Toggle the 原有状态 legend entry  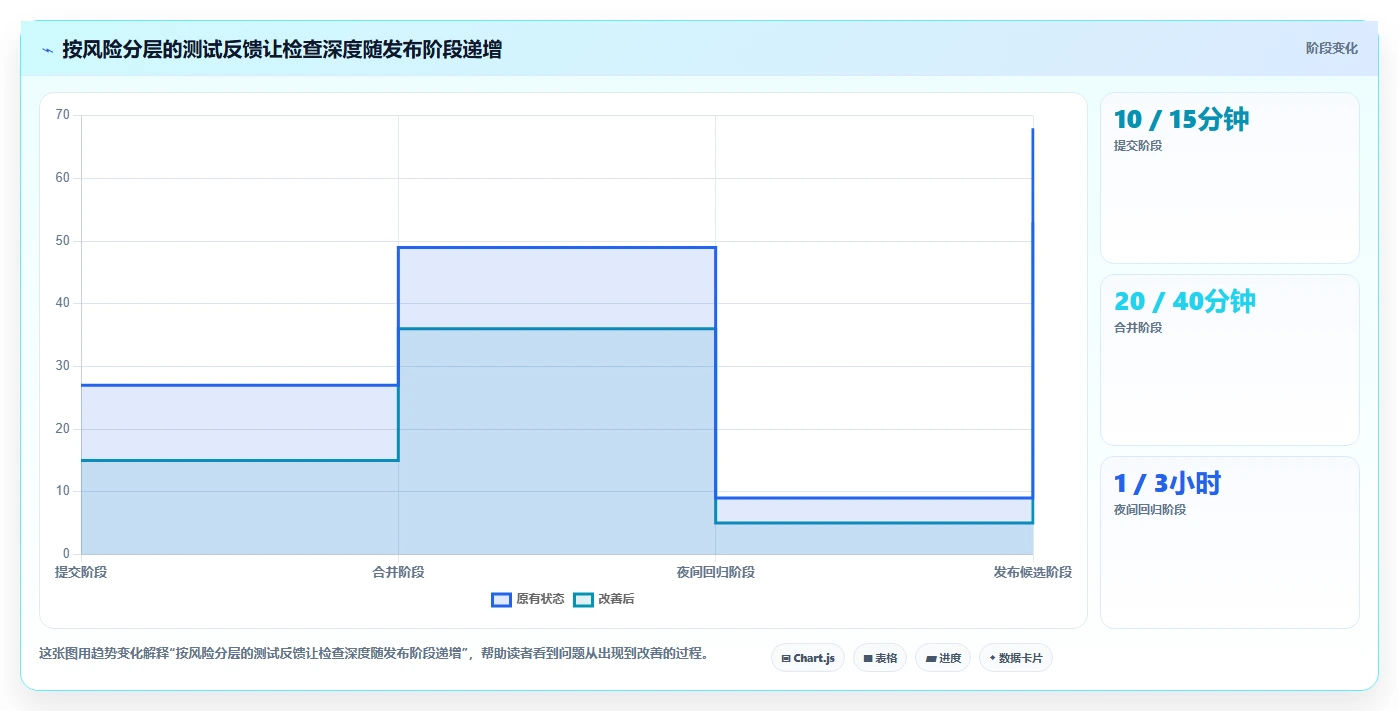pos(528,599)
